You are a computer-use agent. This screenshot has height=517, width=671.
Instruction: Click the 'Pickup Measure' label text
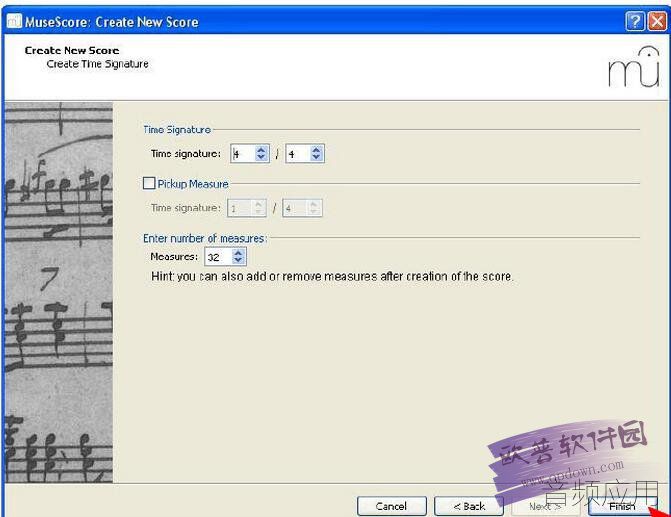pos(193,184)
